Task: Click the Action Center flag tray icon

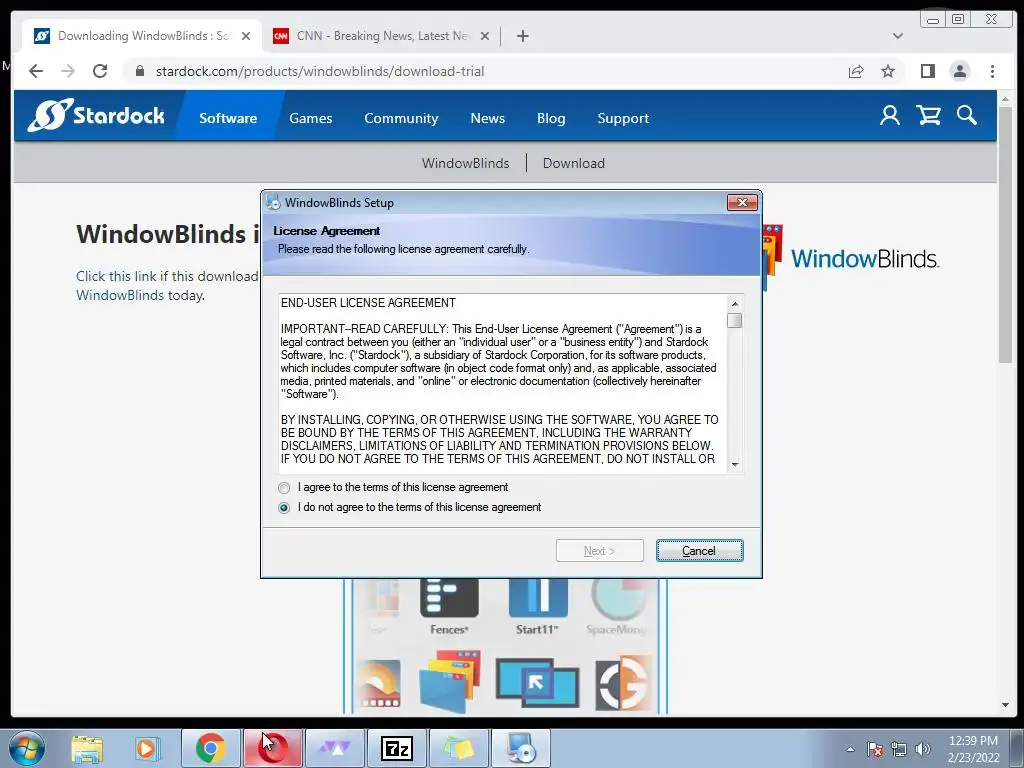Action: (x=875, y=749)
